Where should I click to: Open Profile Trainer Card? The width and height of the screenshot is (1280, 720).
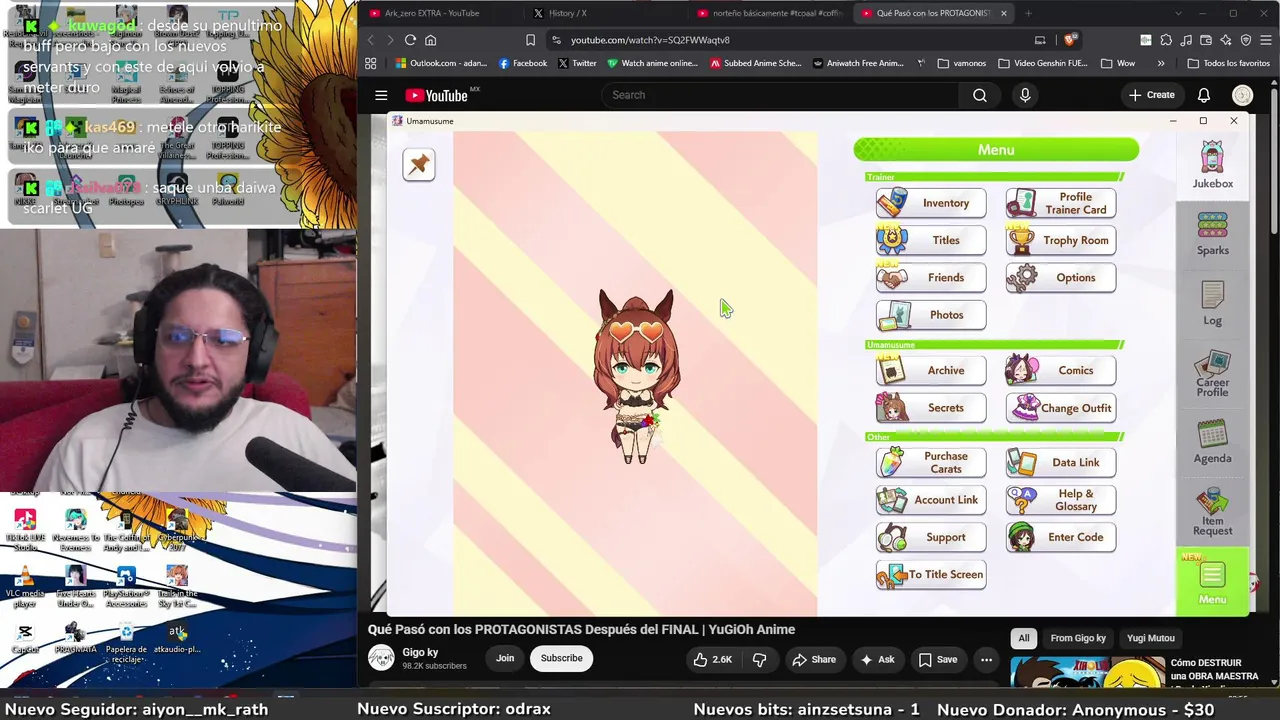point(1061,203)
